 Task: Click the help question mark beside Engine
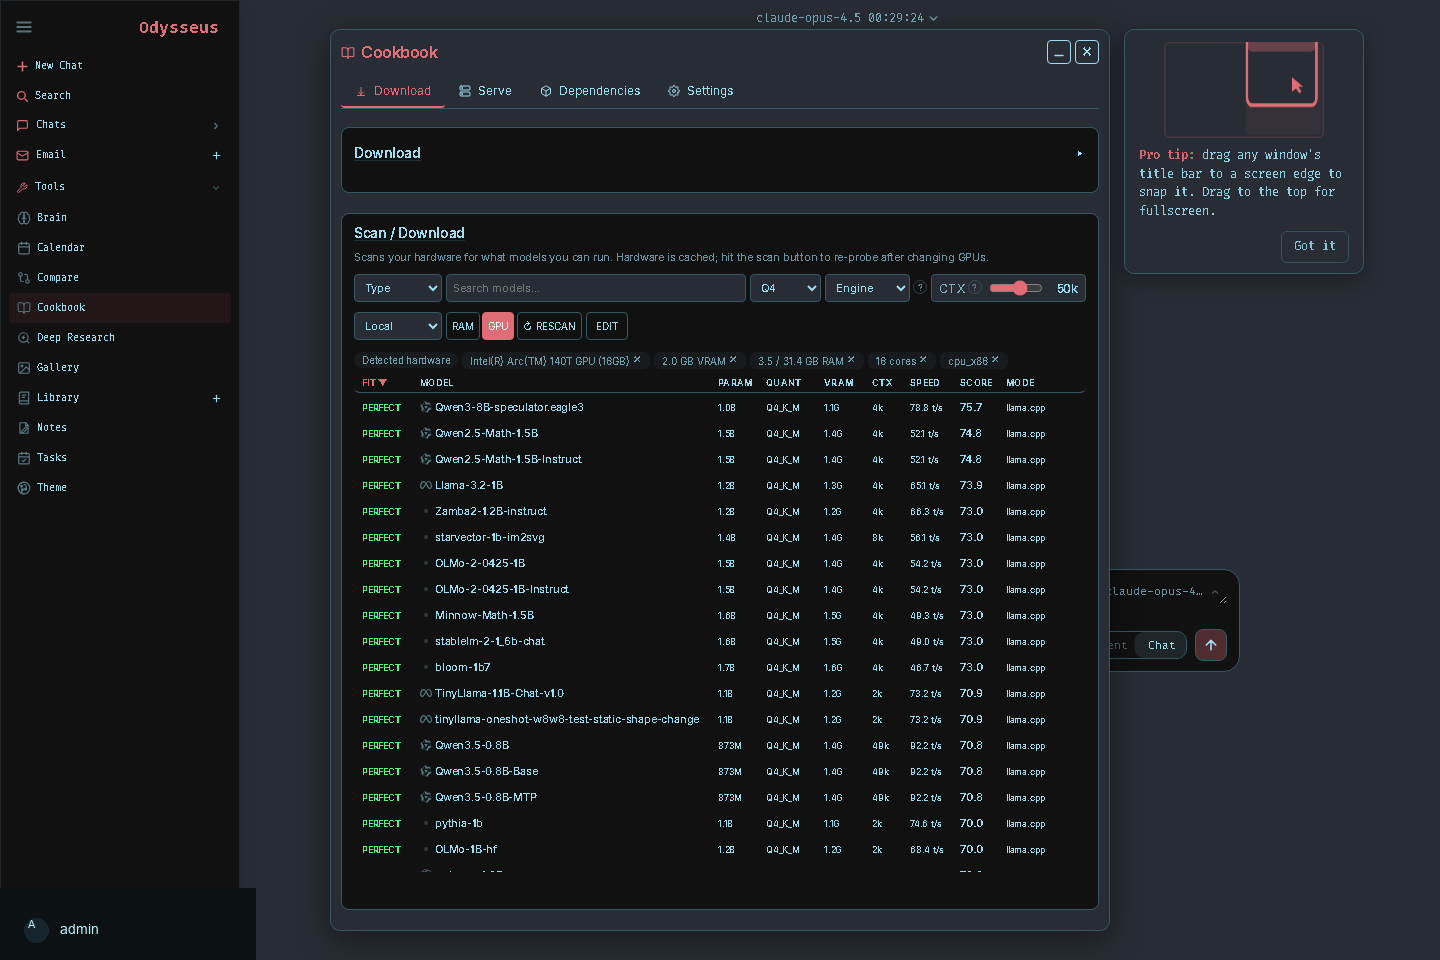point(920,288)
